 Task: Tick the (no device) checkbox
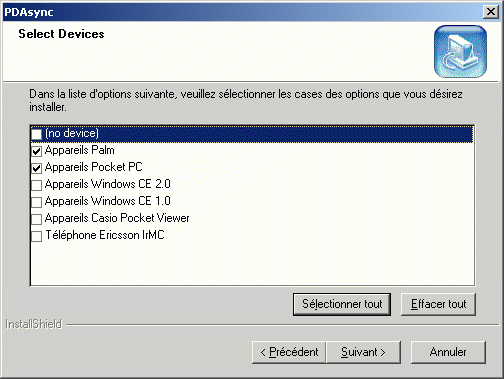point(36,134)
